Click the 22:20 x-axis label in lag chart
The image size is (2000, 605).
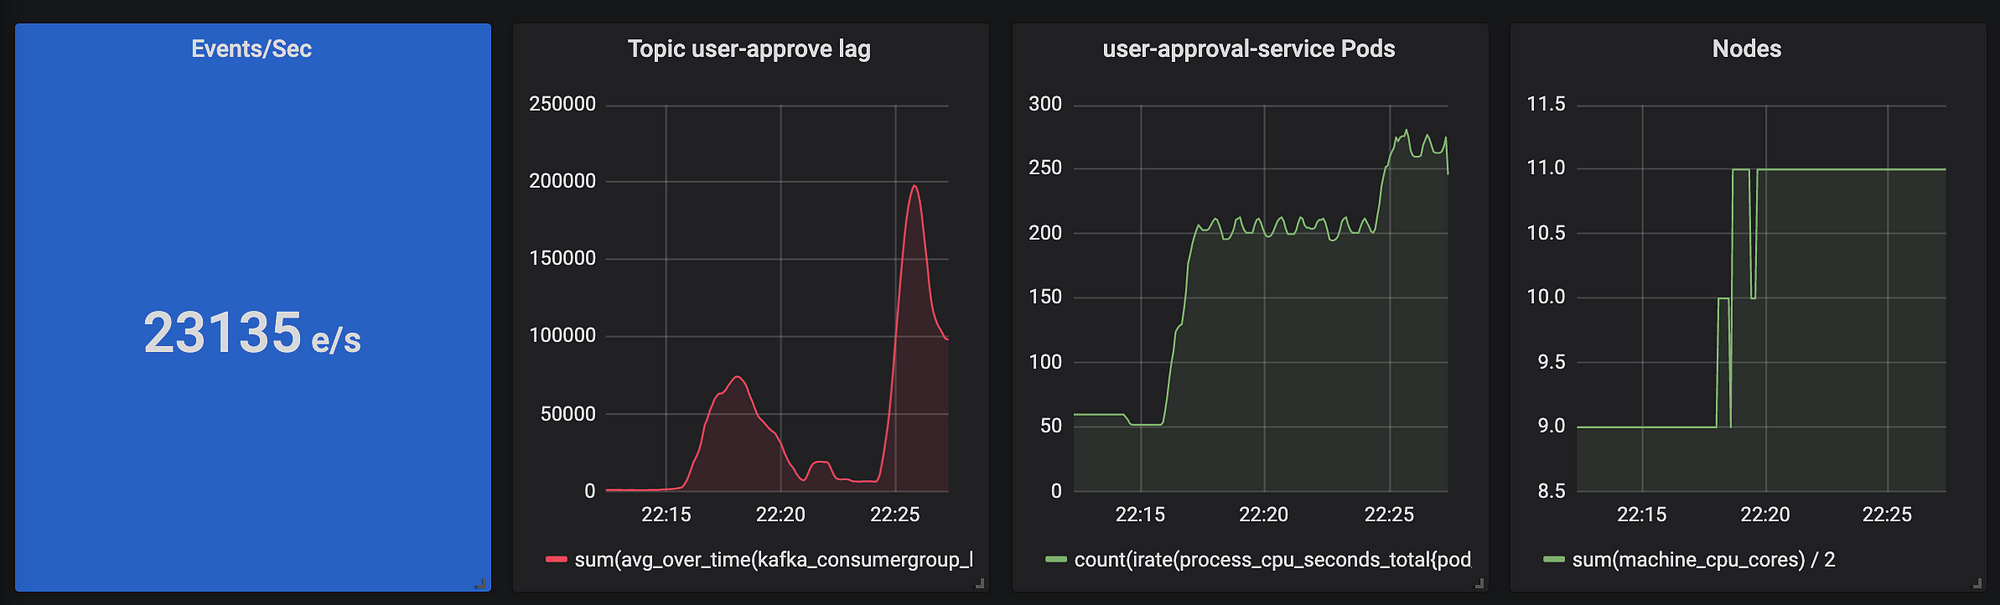pos(780,514)
